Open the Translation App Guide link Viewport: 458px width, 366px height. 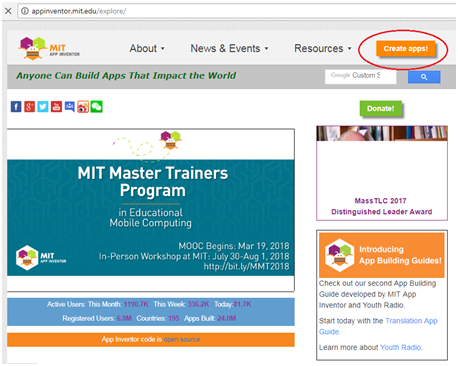point(378,326)
